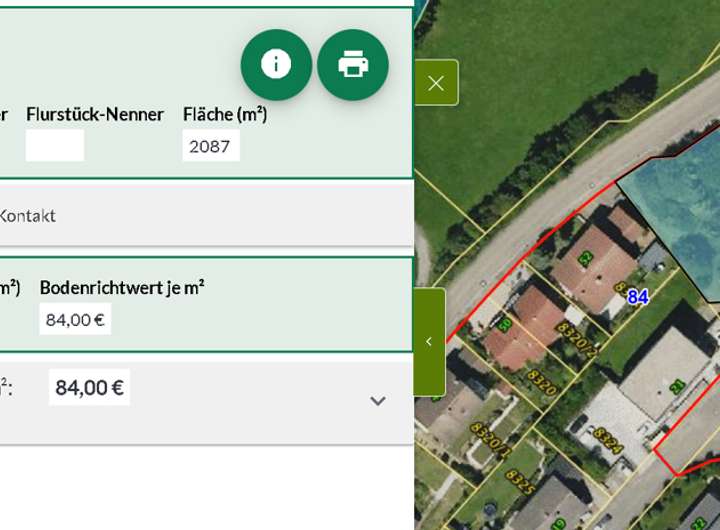
Task: Expand the 84,00 € summary row chevron
Action: (x=377, y=401)
